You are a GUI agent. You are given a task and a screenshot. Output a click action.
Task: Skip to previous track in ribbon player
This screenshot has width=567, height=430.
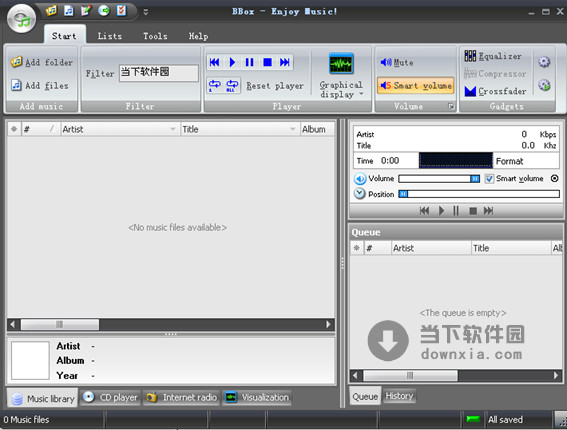pyautogui.click(x=214, y=62)
